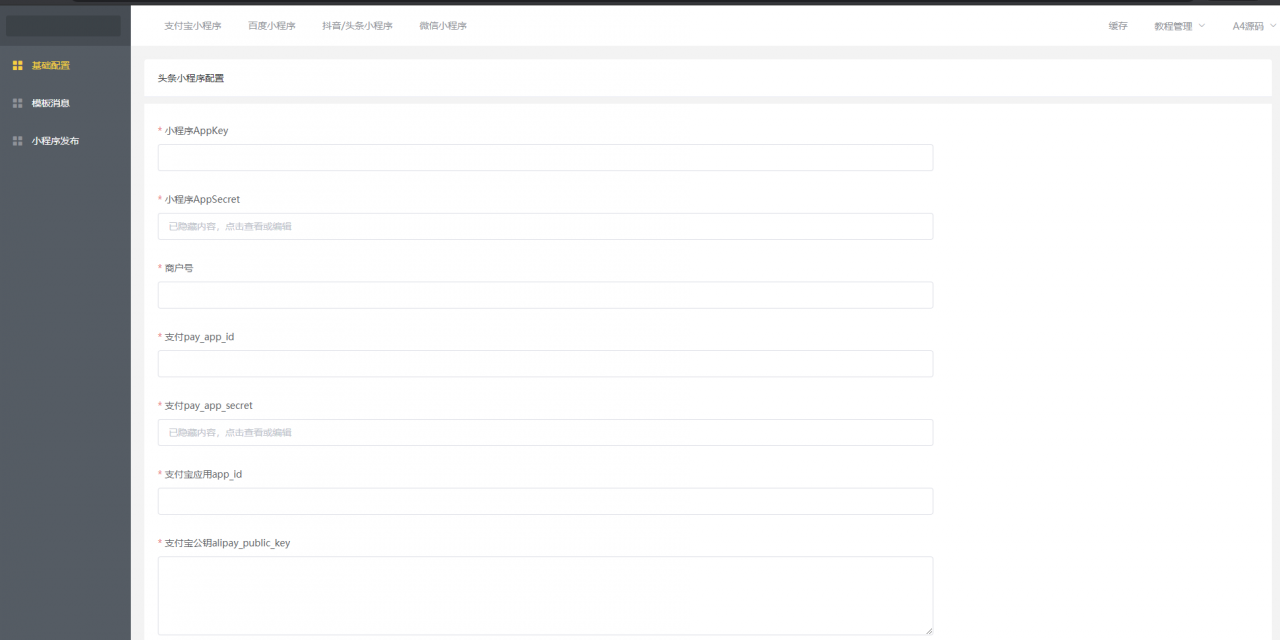The image size is (1280, 640).
Task: Click the 头条小程序配置 heading text
Action: pyautogui.click(x=191, y=77)
